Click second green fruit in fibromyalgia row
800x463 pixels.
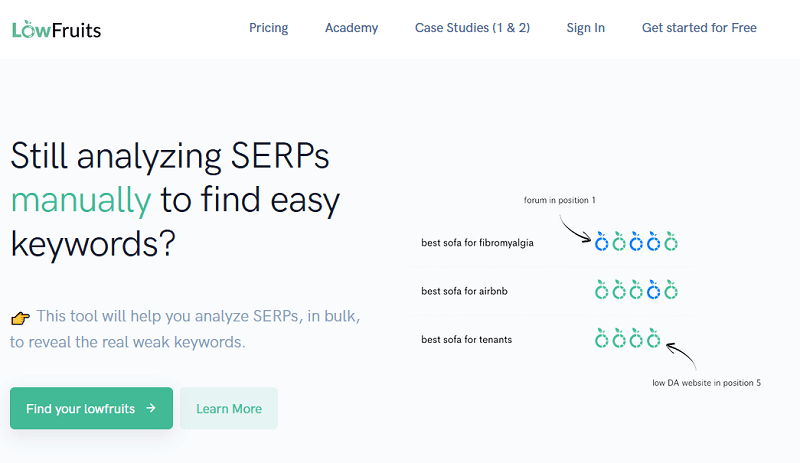[x=618, y=242]
